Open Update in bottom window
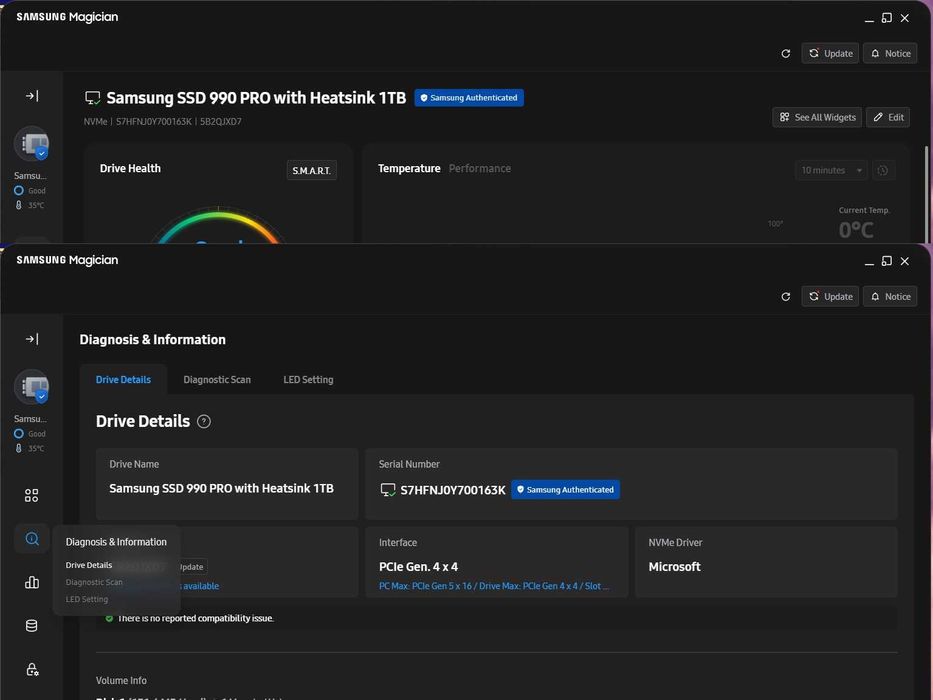 coord(830,296)
